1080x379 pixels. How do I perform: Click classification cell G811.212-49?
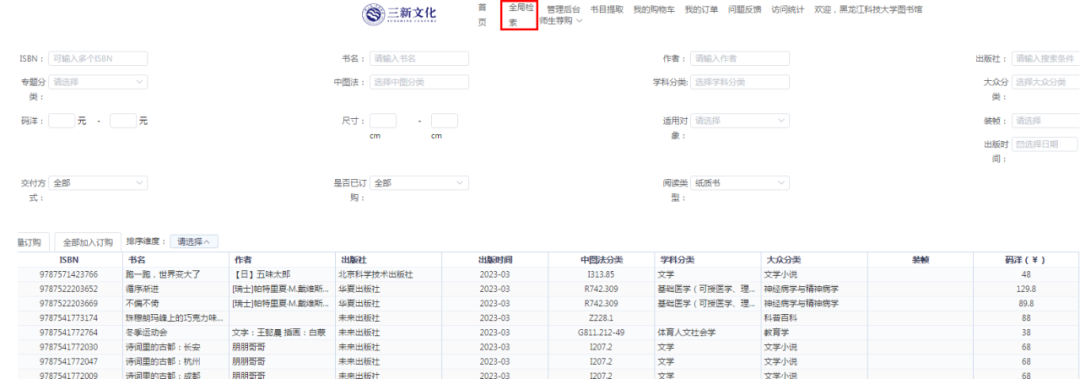(601, 332)
